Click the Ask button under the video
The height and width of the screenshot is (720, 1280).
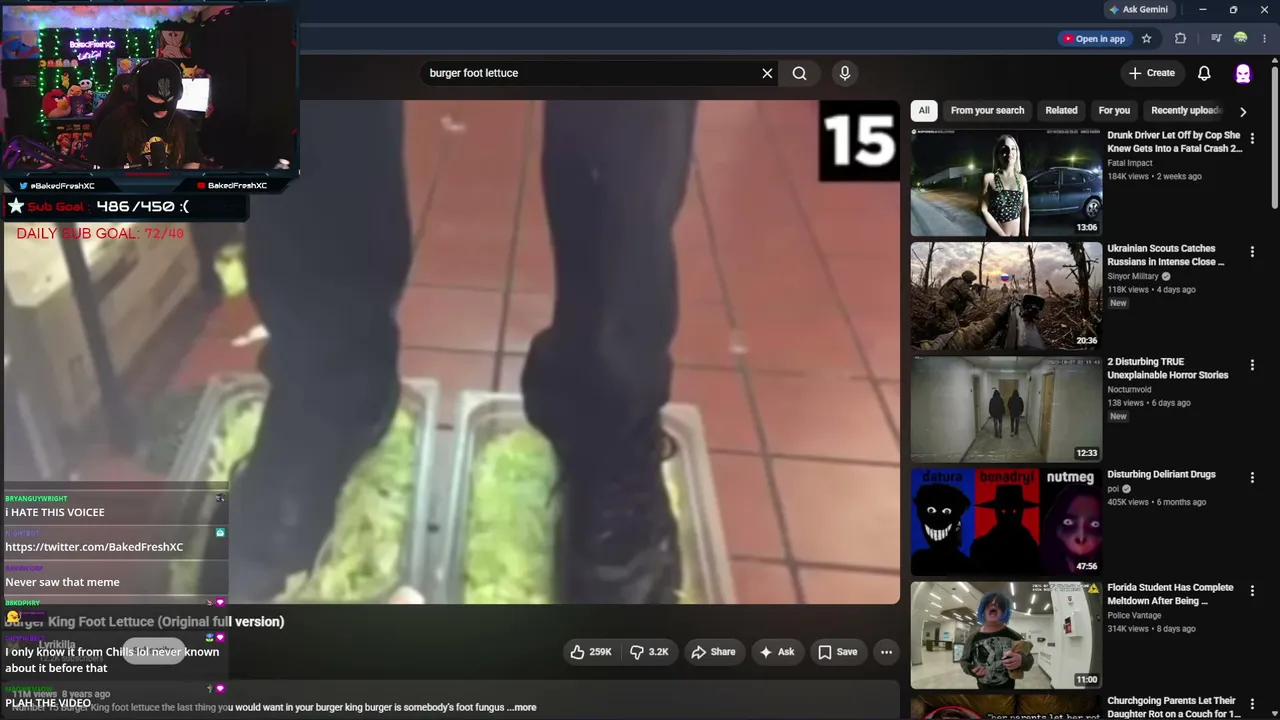click(x=777, y=652)
